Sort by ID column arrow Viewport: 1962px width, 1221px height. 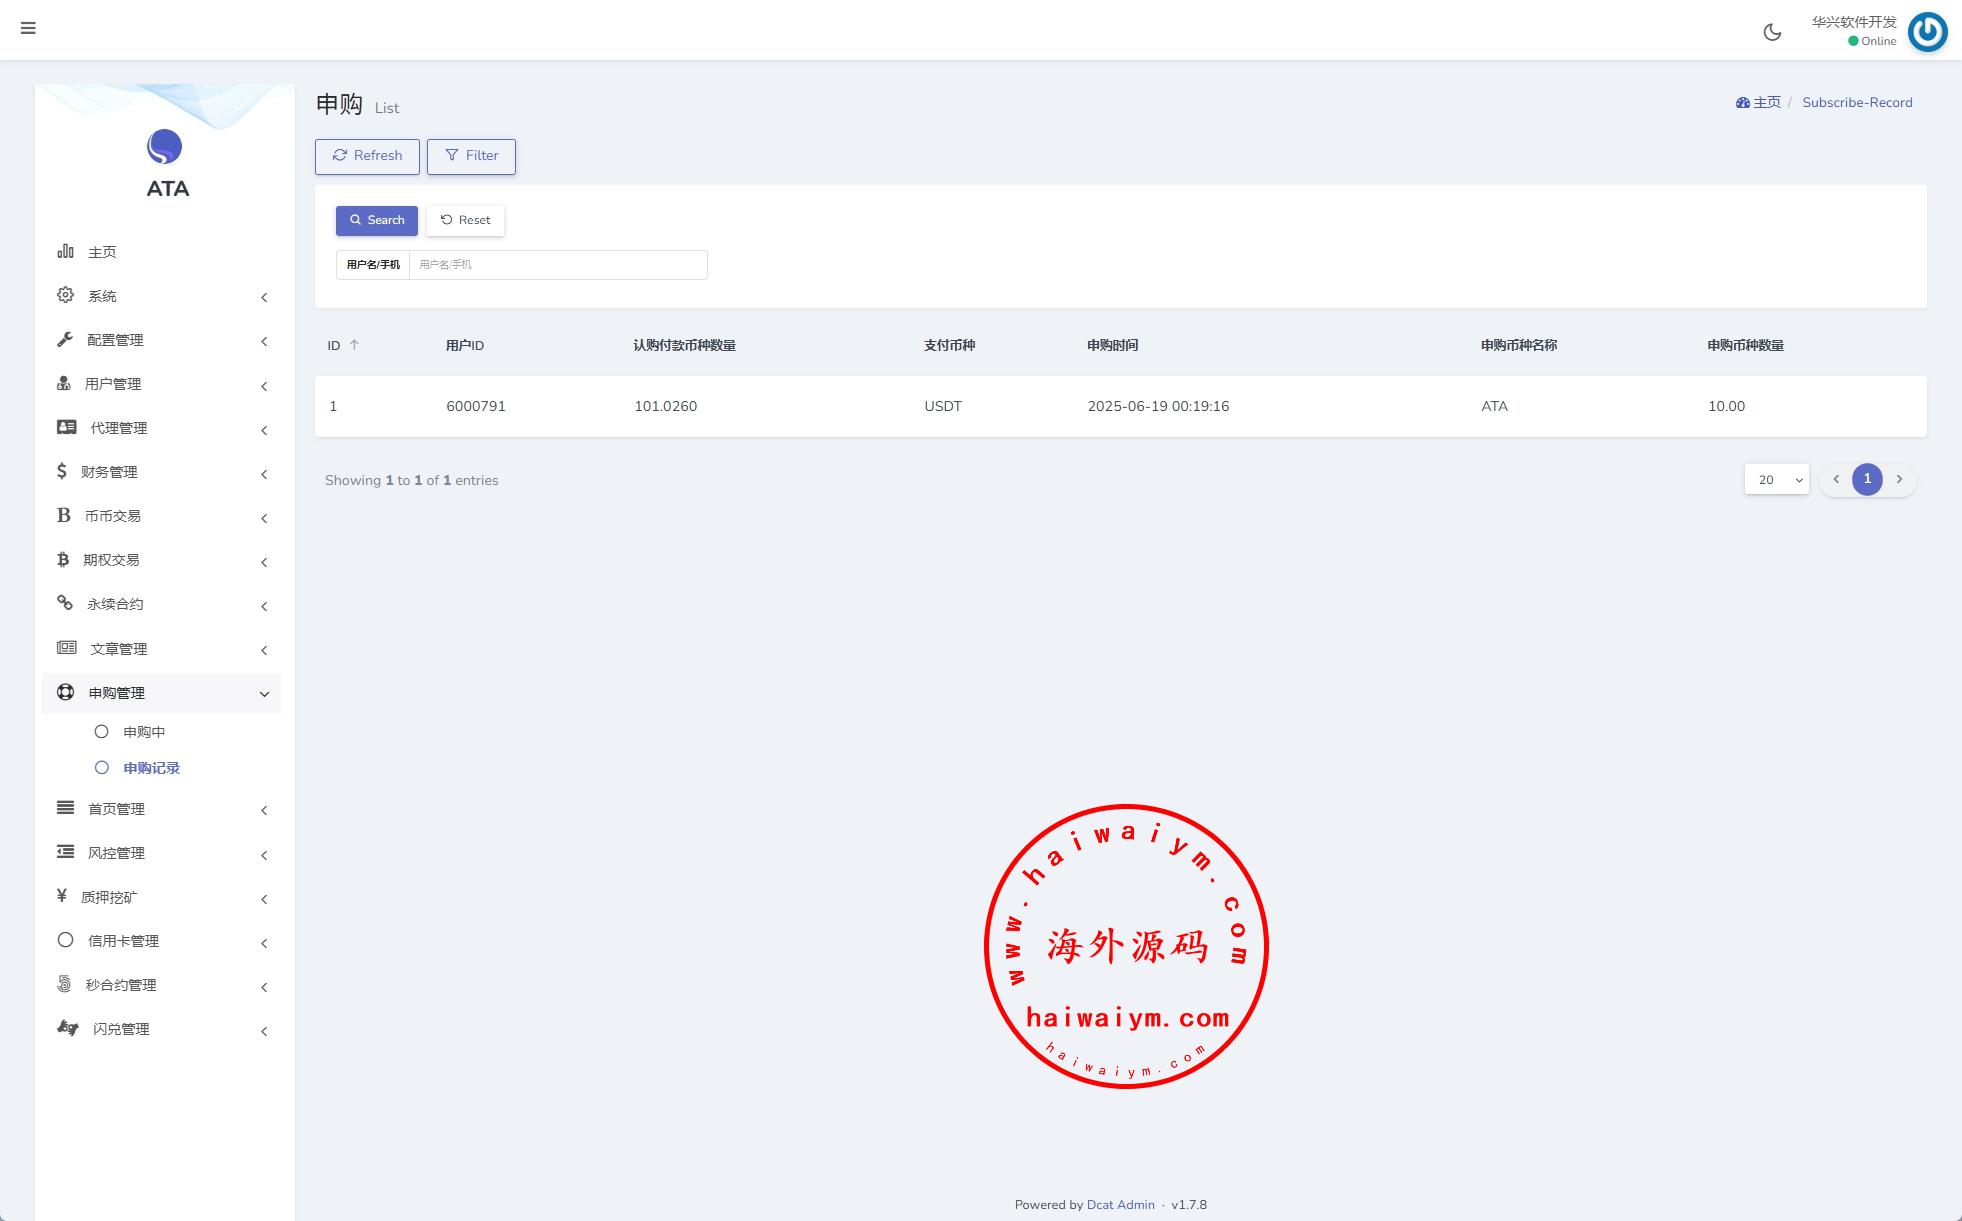(x=354, y=345)
